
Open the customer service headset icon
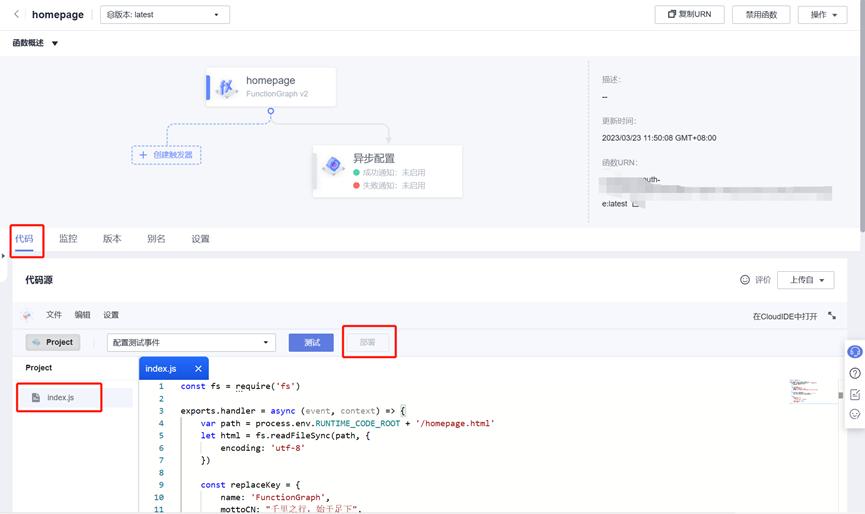[x=855, y=352]
